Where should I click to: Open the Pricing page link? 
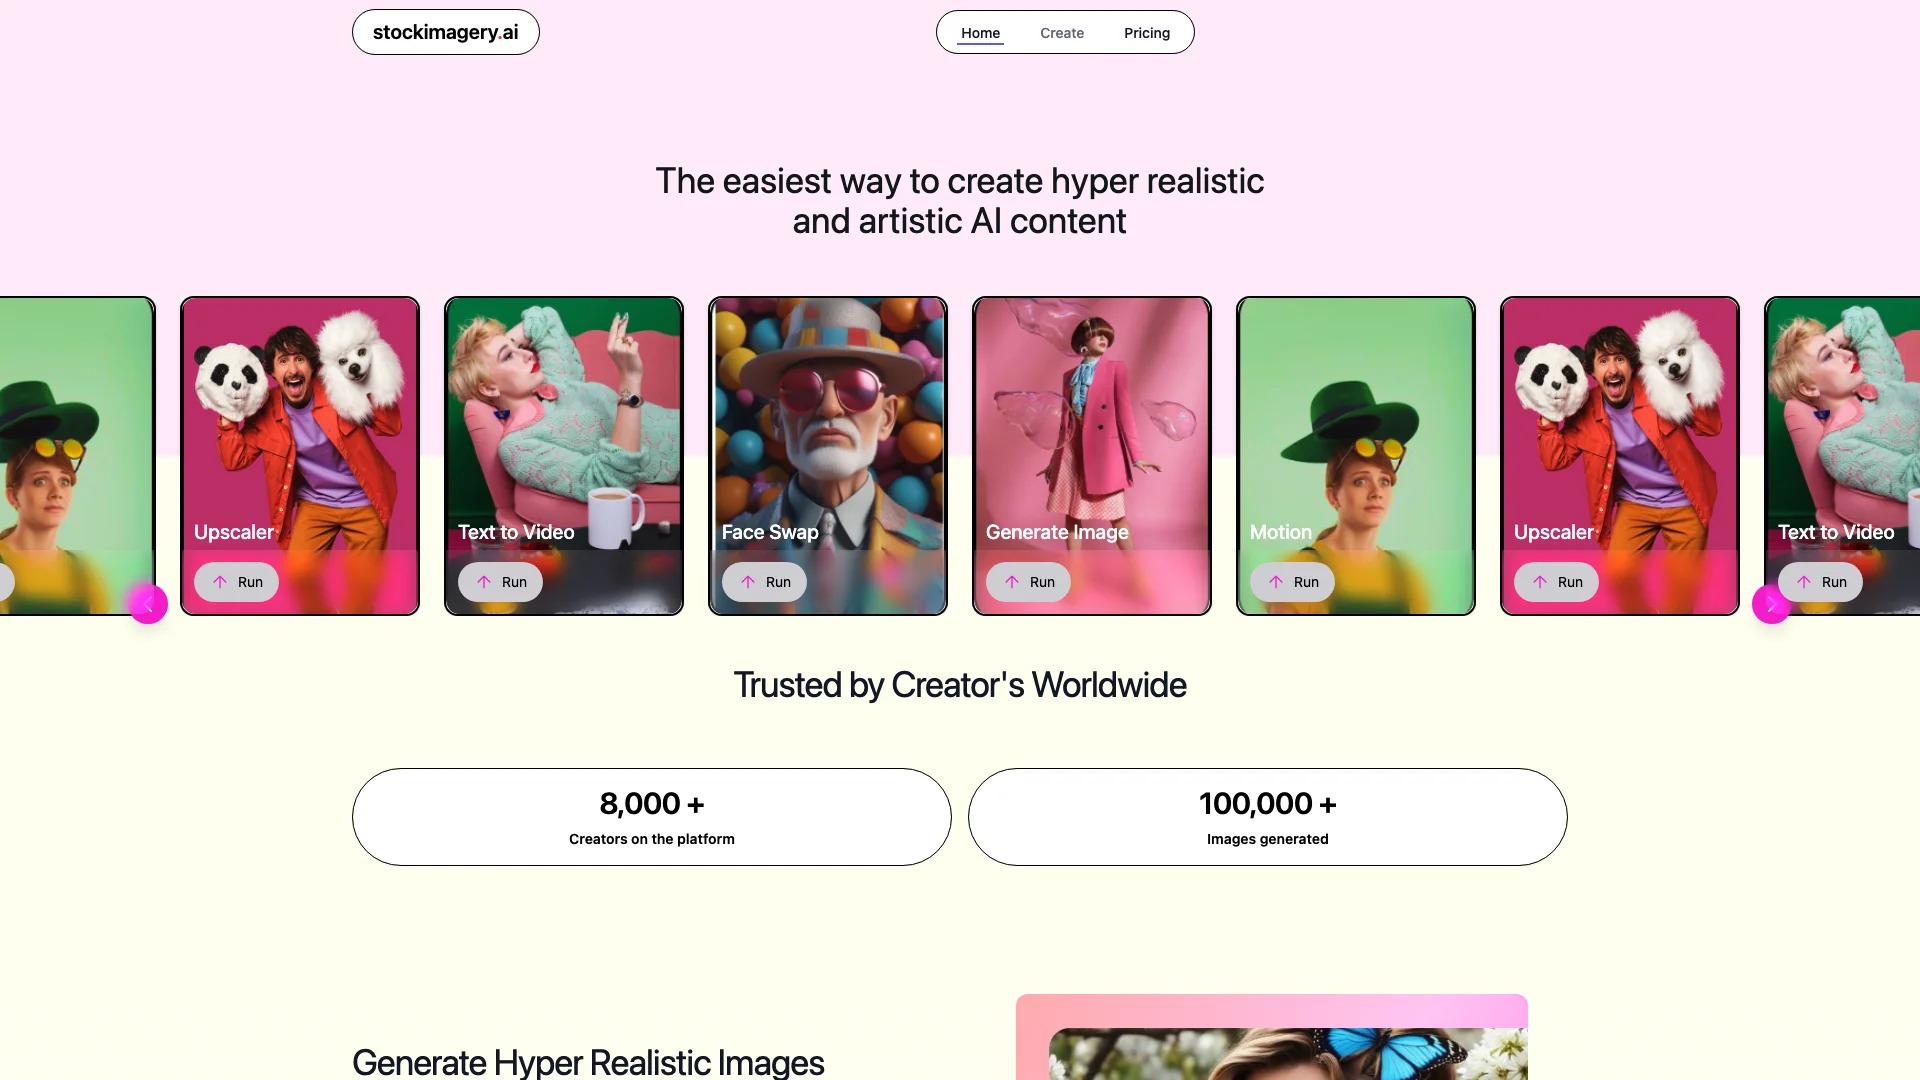pyautogui.click(x=1146, y=33)
